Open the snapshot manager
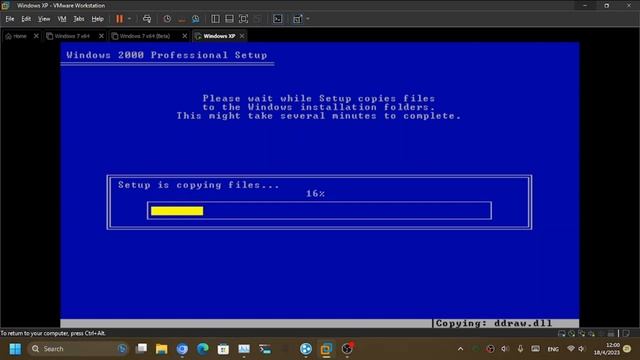 coord(196,19)
